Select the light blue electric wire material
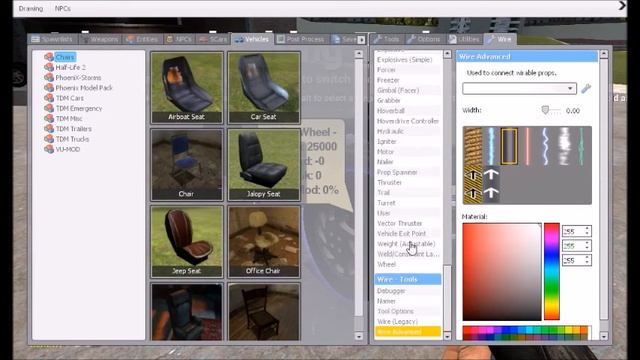The width and height of the screenshot is (640, 360). pyautogui.click(x=491, y=147)
